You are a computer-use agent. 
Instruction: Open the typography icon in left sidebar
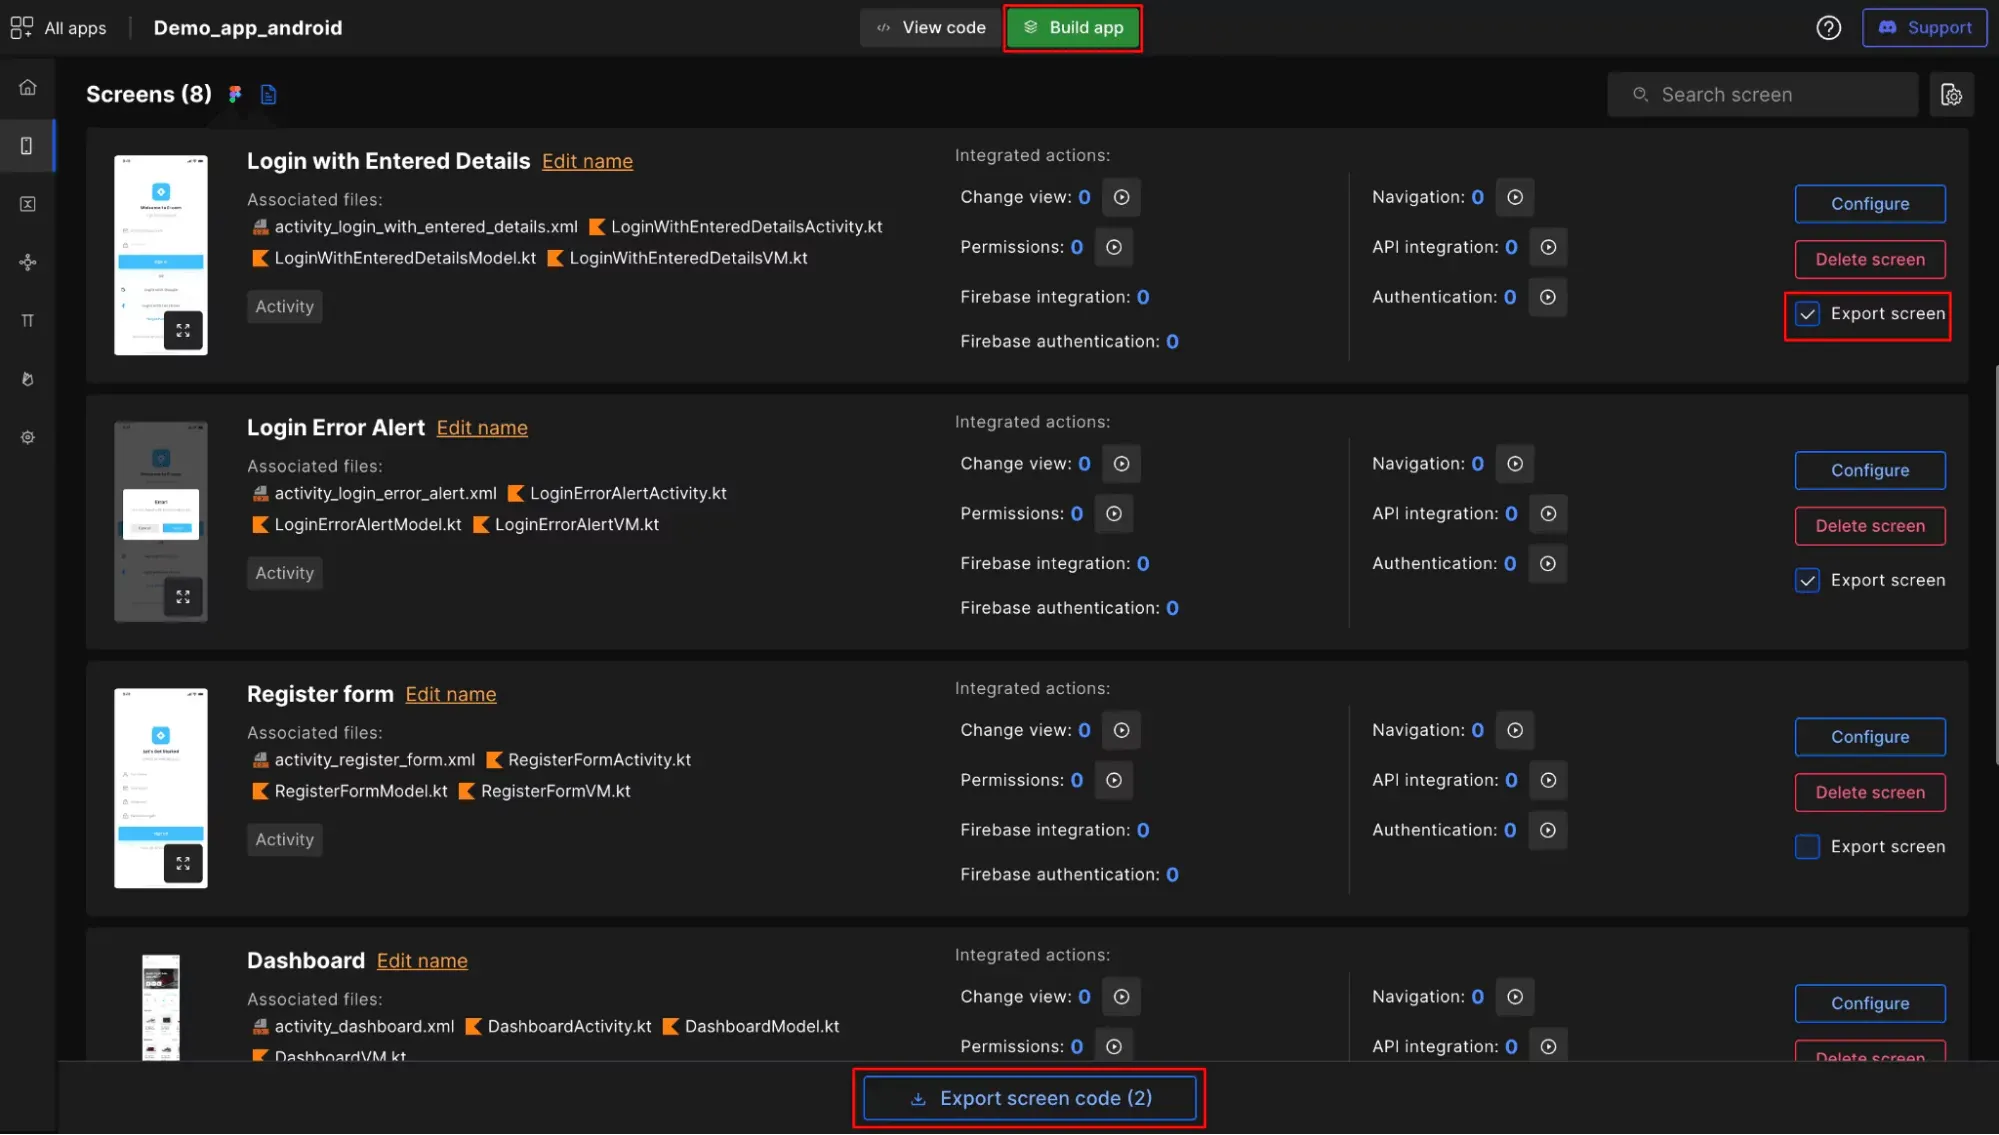point(28,321)
